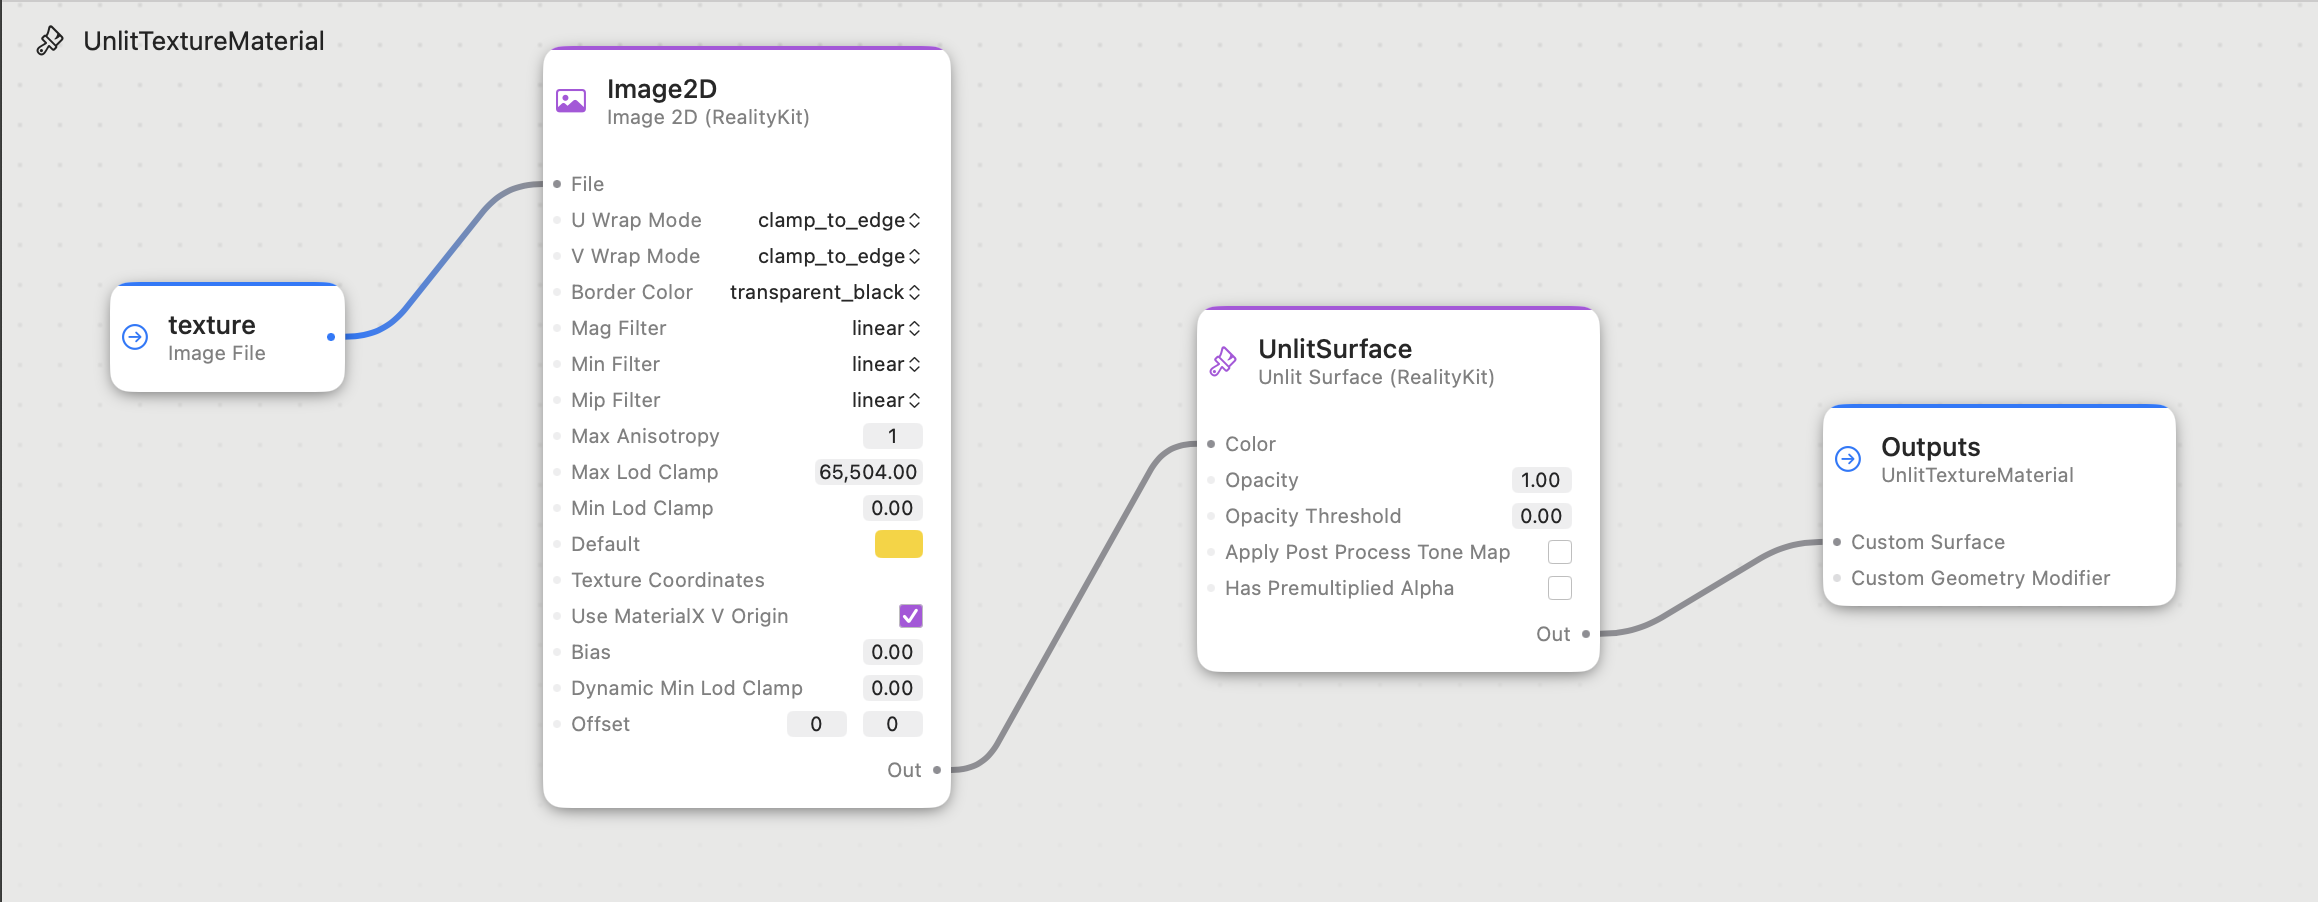The image size is (2318, 902).
Task: Click the Custom Surface input port
Action: click(x=1837, y=542)
